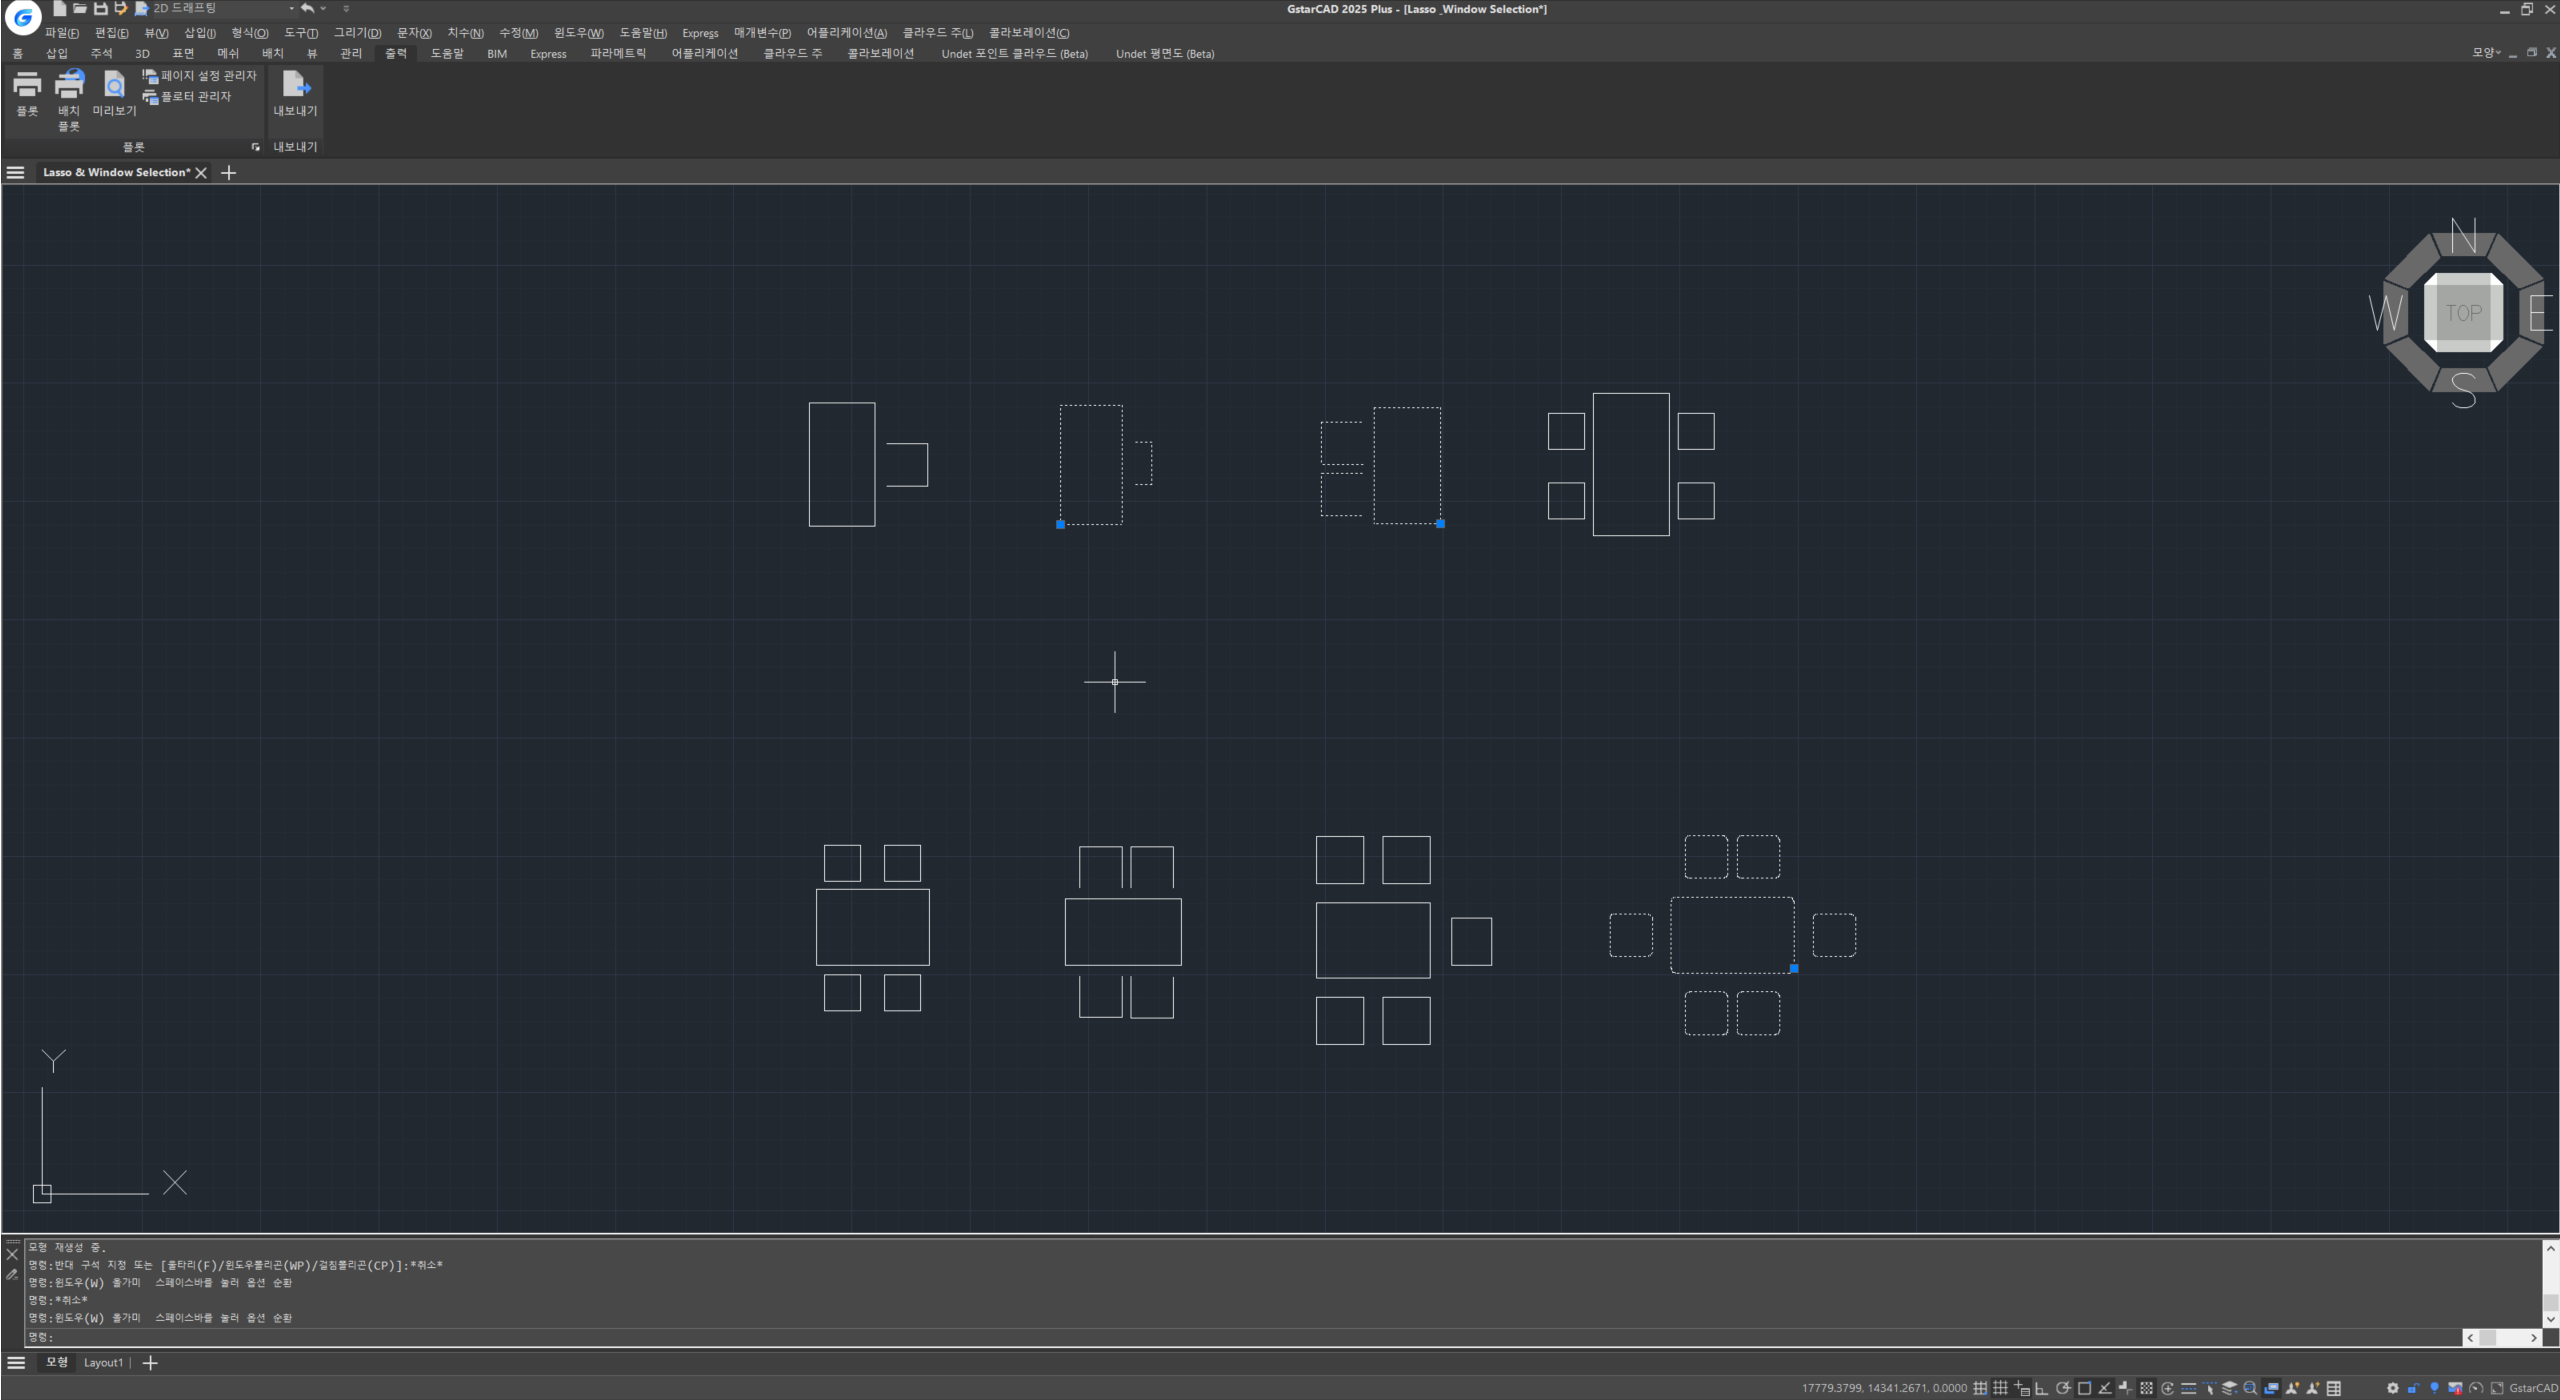Click the Plot (플롯) printer icon
The width and height of the screenshot is (2560, 1400).
[x=27, y=85]
